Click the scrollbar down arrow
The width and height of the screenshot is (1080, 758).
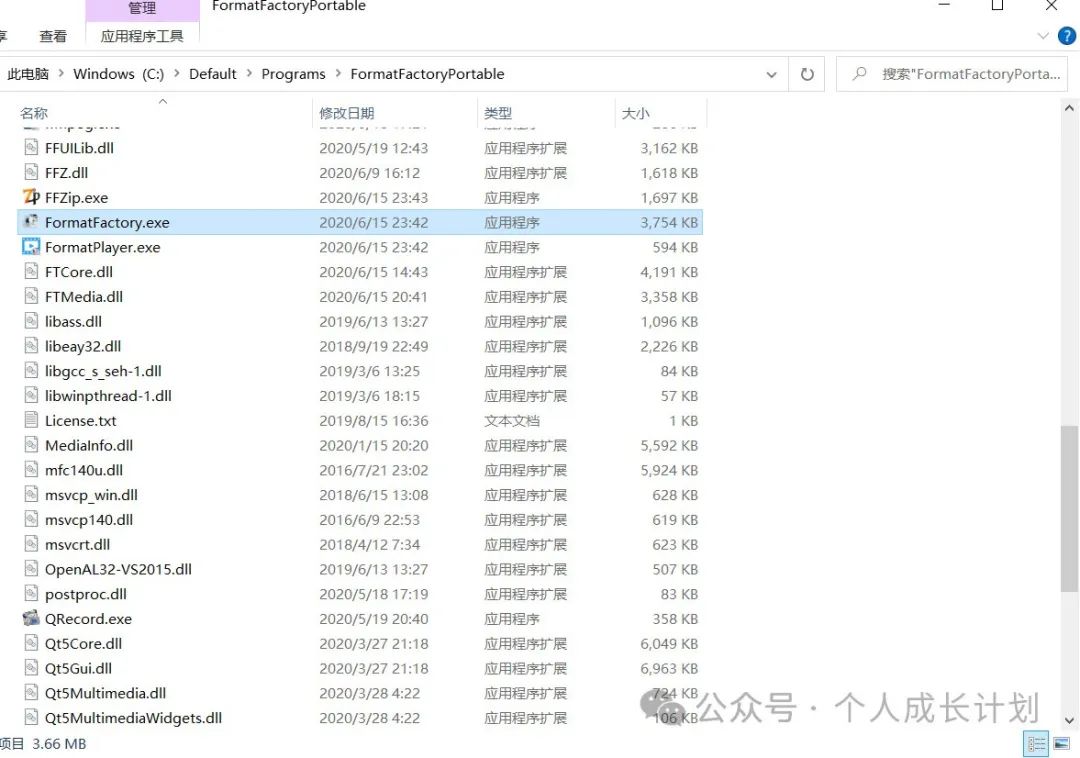point(1069,721)
